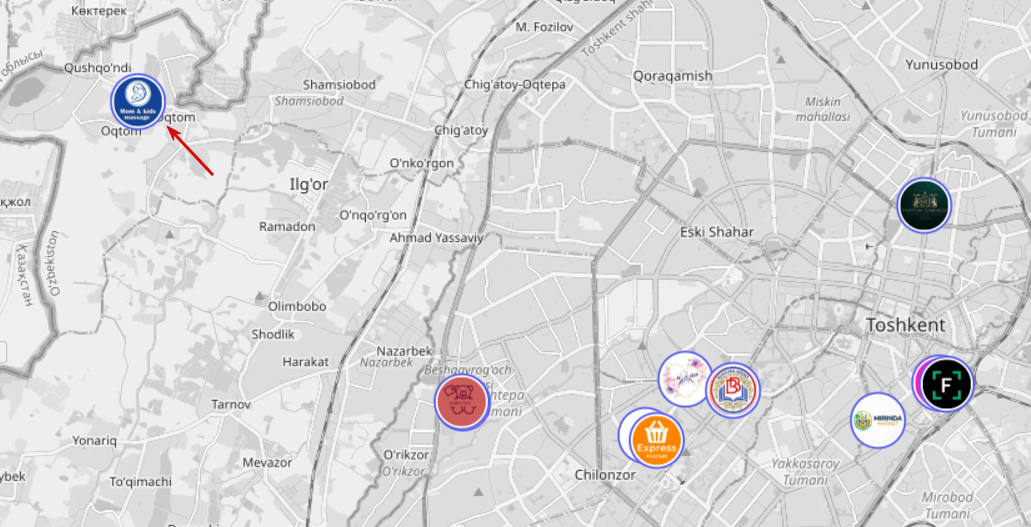Open the Mom & kids massage marker
This screenshot has height=527, width=1031.
pyautogui.click(x=137, y=101)
